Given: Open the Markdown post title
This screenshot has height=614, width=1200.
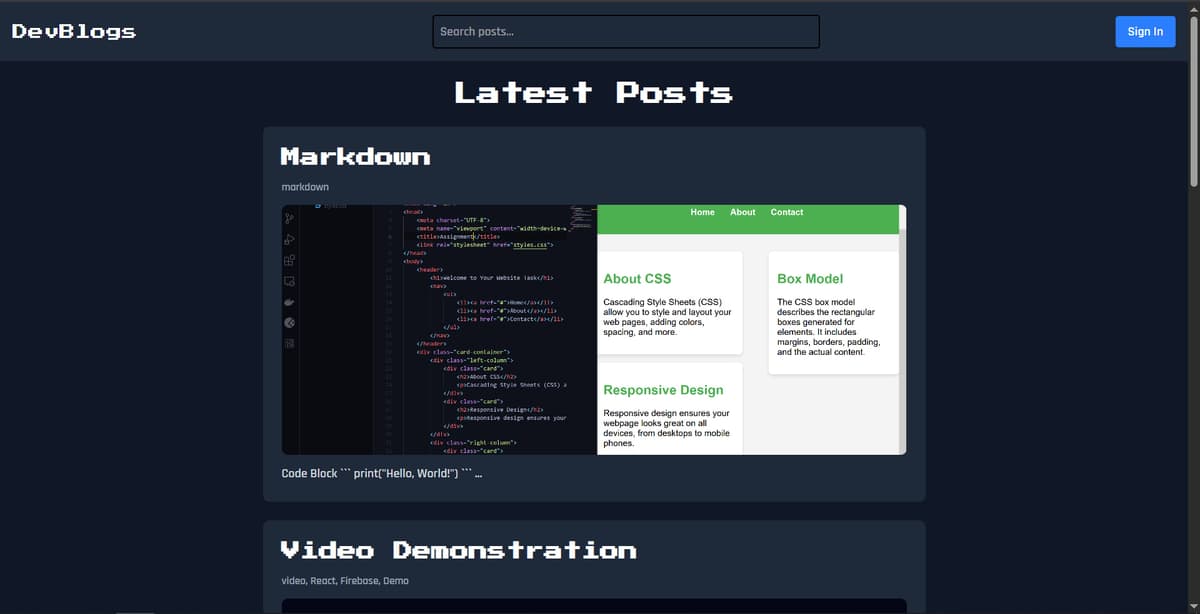Looking at the screenshot, I should pyautogui.click(x=355, y=156).
